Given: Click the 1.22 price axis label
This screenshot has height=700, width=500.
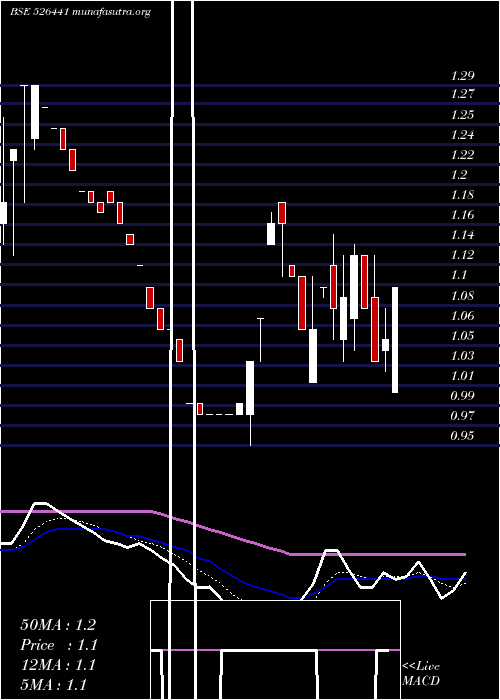Looking at the screenshot, I should point(462,154).
